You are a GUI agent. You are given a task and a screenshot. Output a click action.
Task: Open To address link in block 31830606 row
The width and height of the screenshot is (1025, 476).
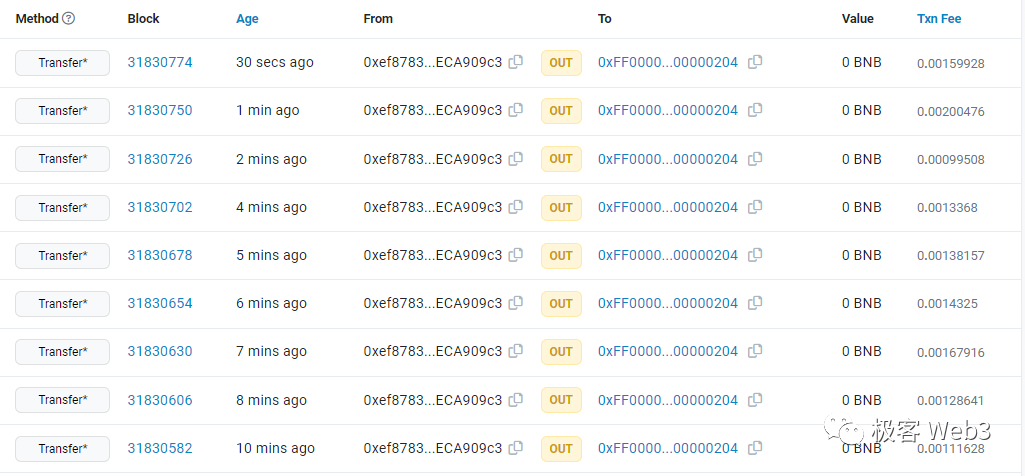(x=667, y=400)
